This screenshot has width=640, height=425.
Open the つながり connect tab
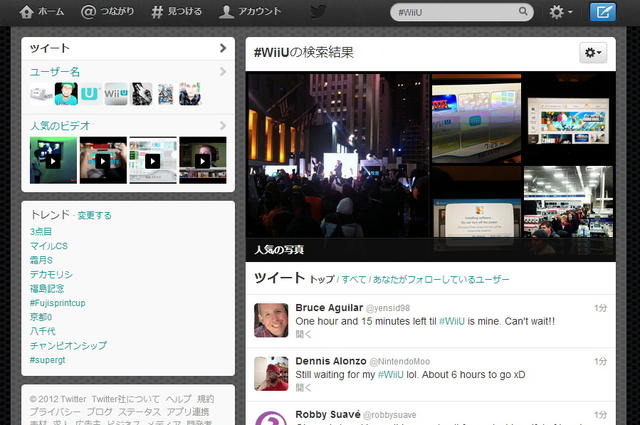point(107,11)
